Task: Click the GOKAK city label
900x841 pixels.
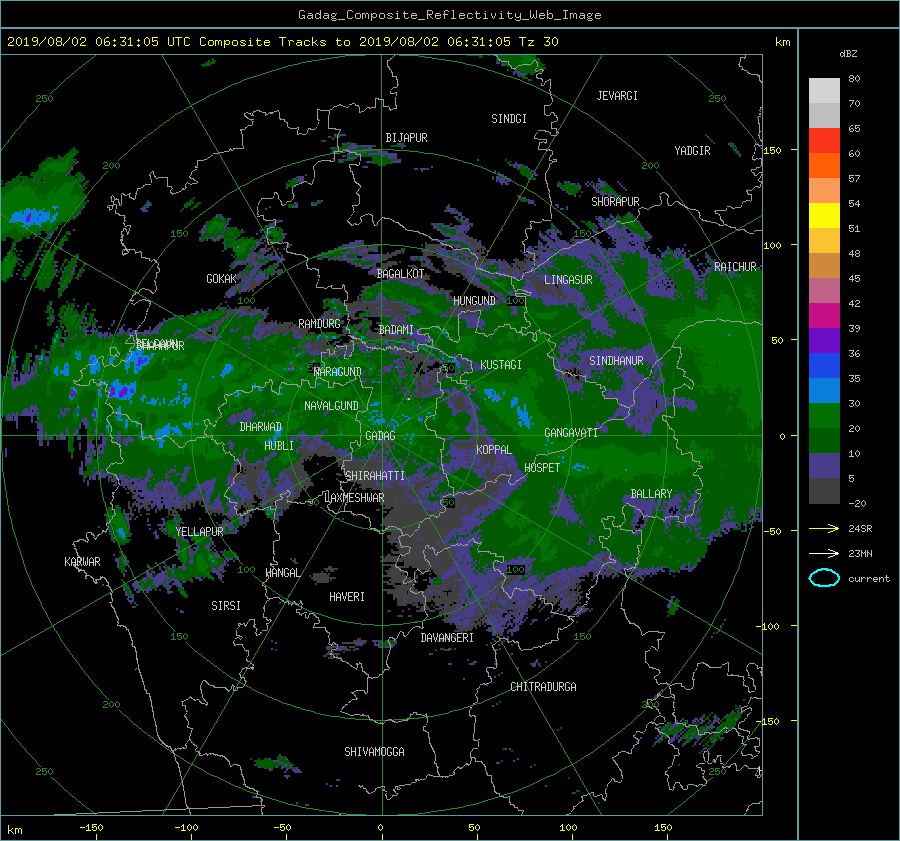Action: point(221,278)
